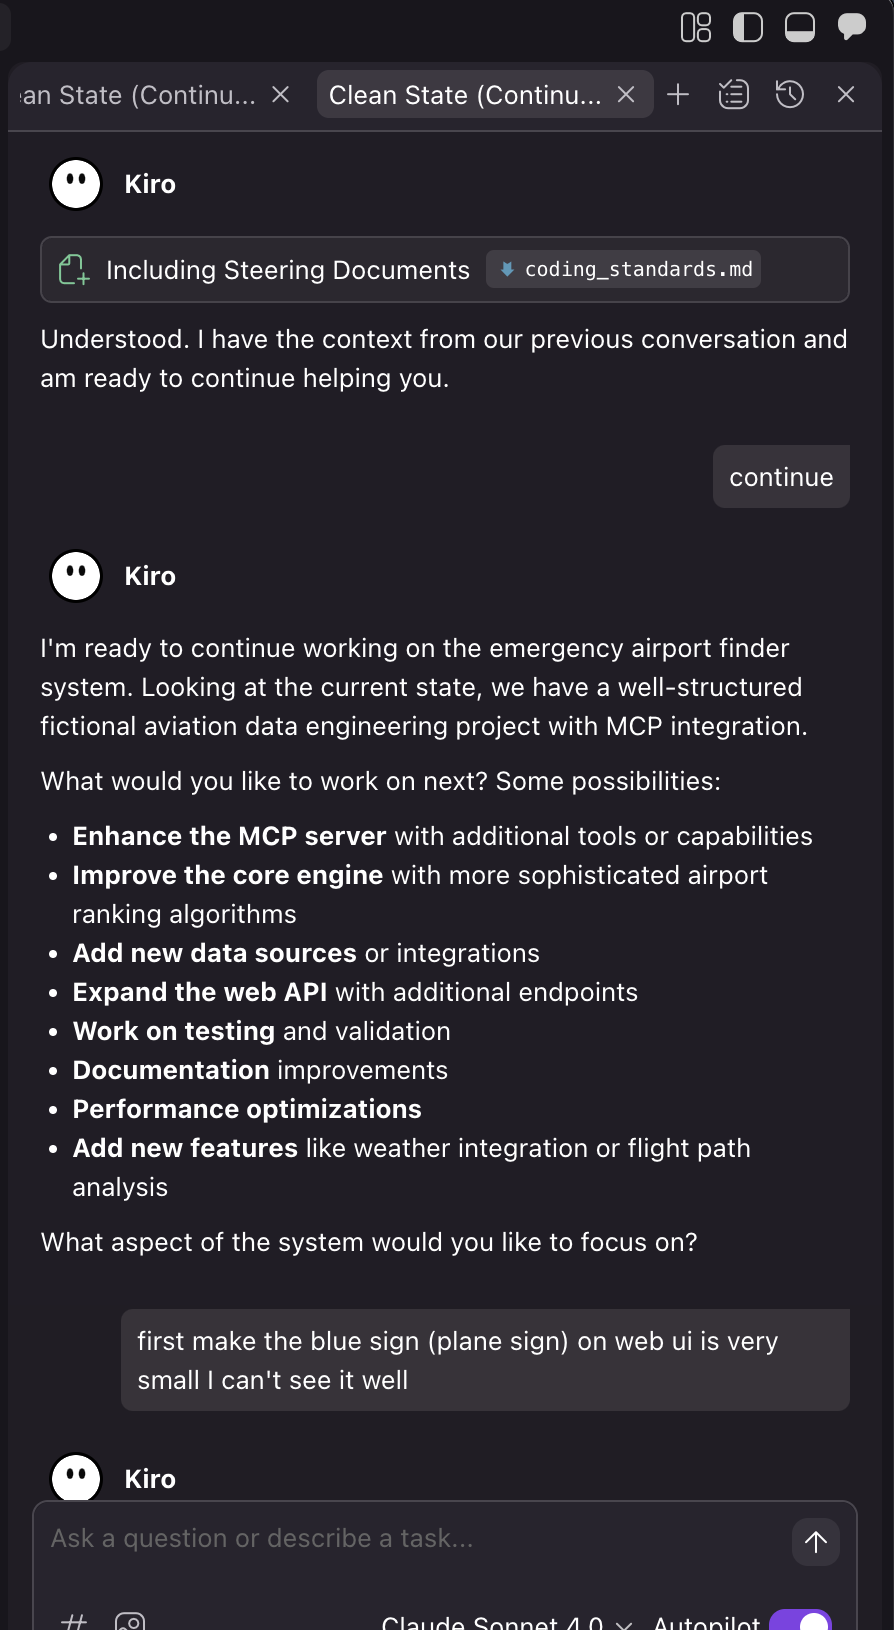Open the chat history icon
This screenshot has height=1630, width=894.
(789, 94)
